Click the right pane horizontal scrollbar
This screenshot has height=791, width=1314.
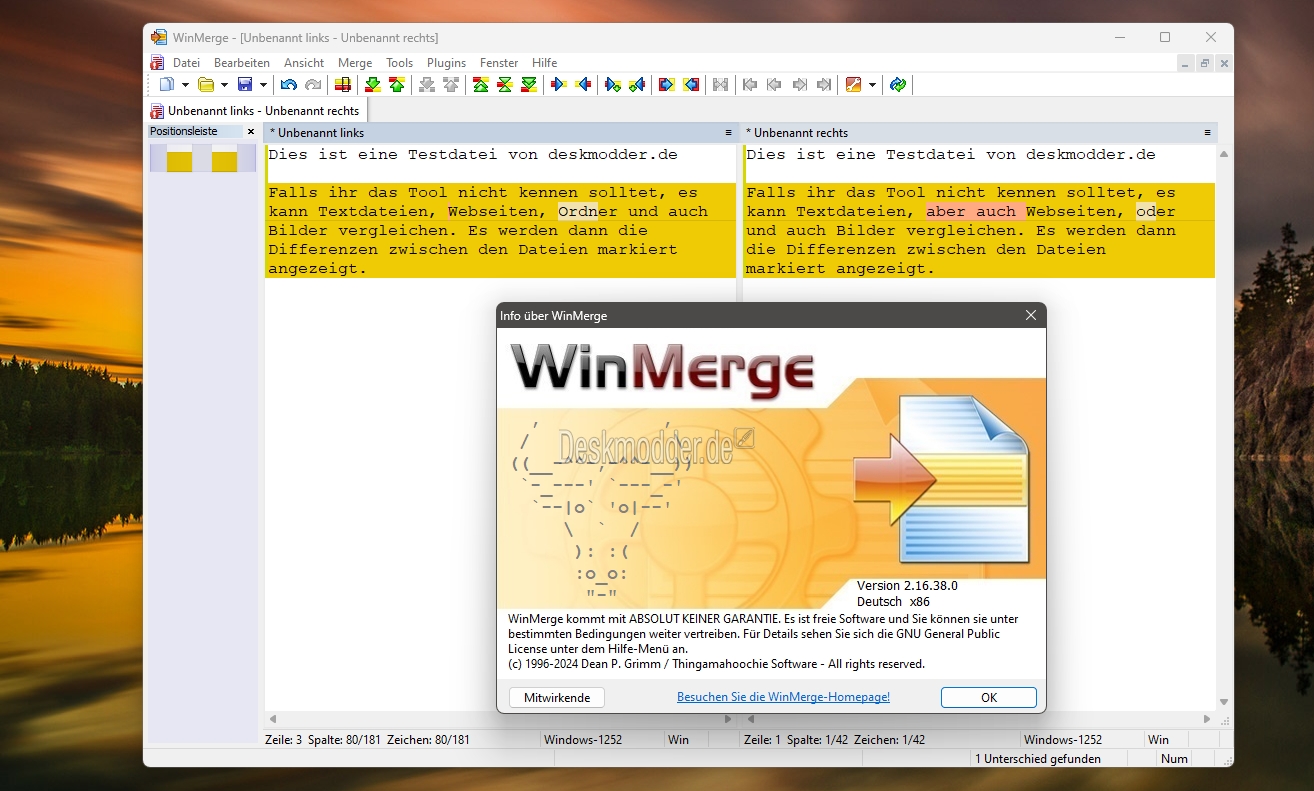click(980, 719)
